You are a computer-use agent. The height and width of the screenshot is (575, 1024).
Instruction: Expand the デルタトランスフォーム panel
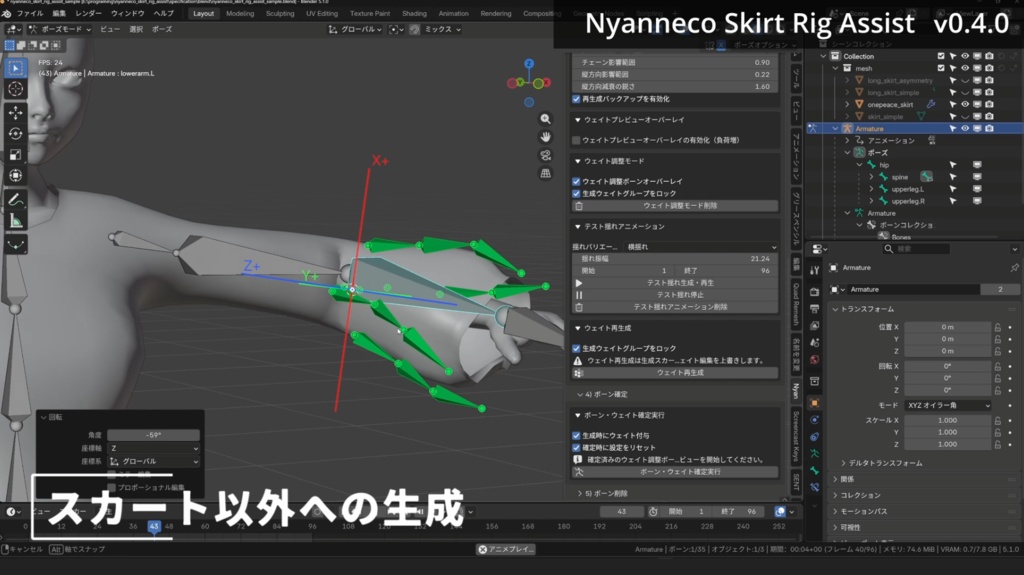[881, 463]
